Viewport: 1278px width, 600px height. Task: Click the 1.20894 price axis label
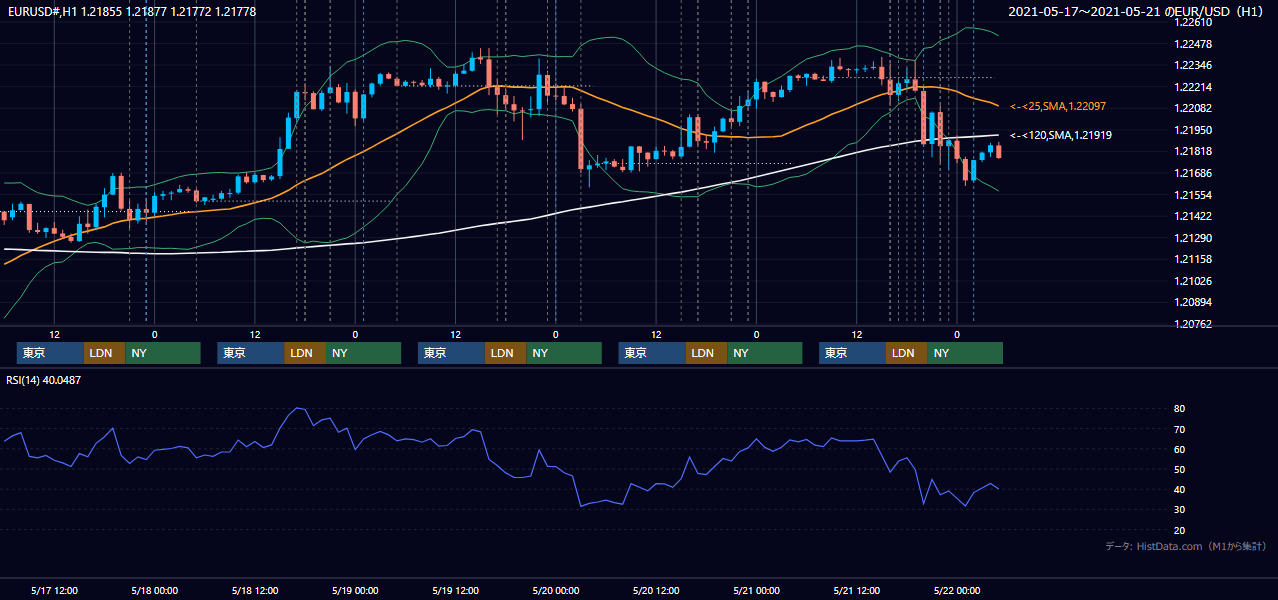pyautogui.click(x=1192, y=302)
